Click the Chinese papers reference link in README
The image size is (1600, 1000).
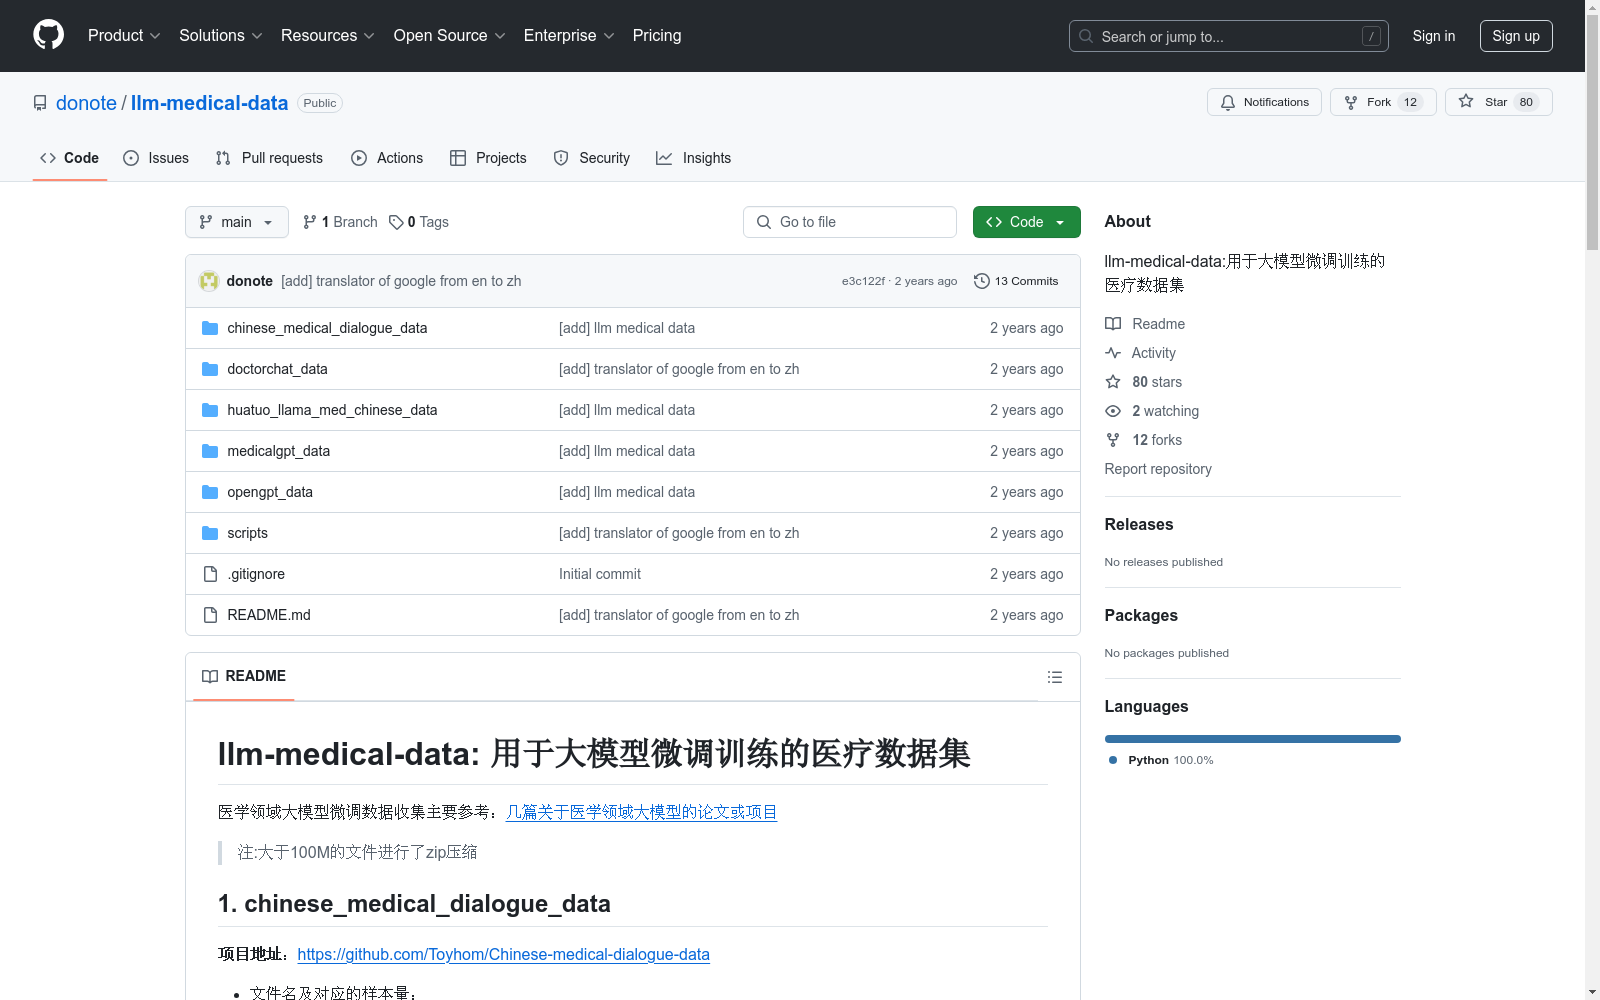click(x=642, y=812)
